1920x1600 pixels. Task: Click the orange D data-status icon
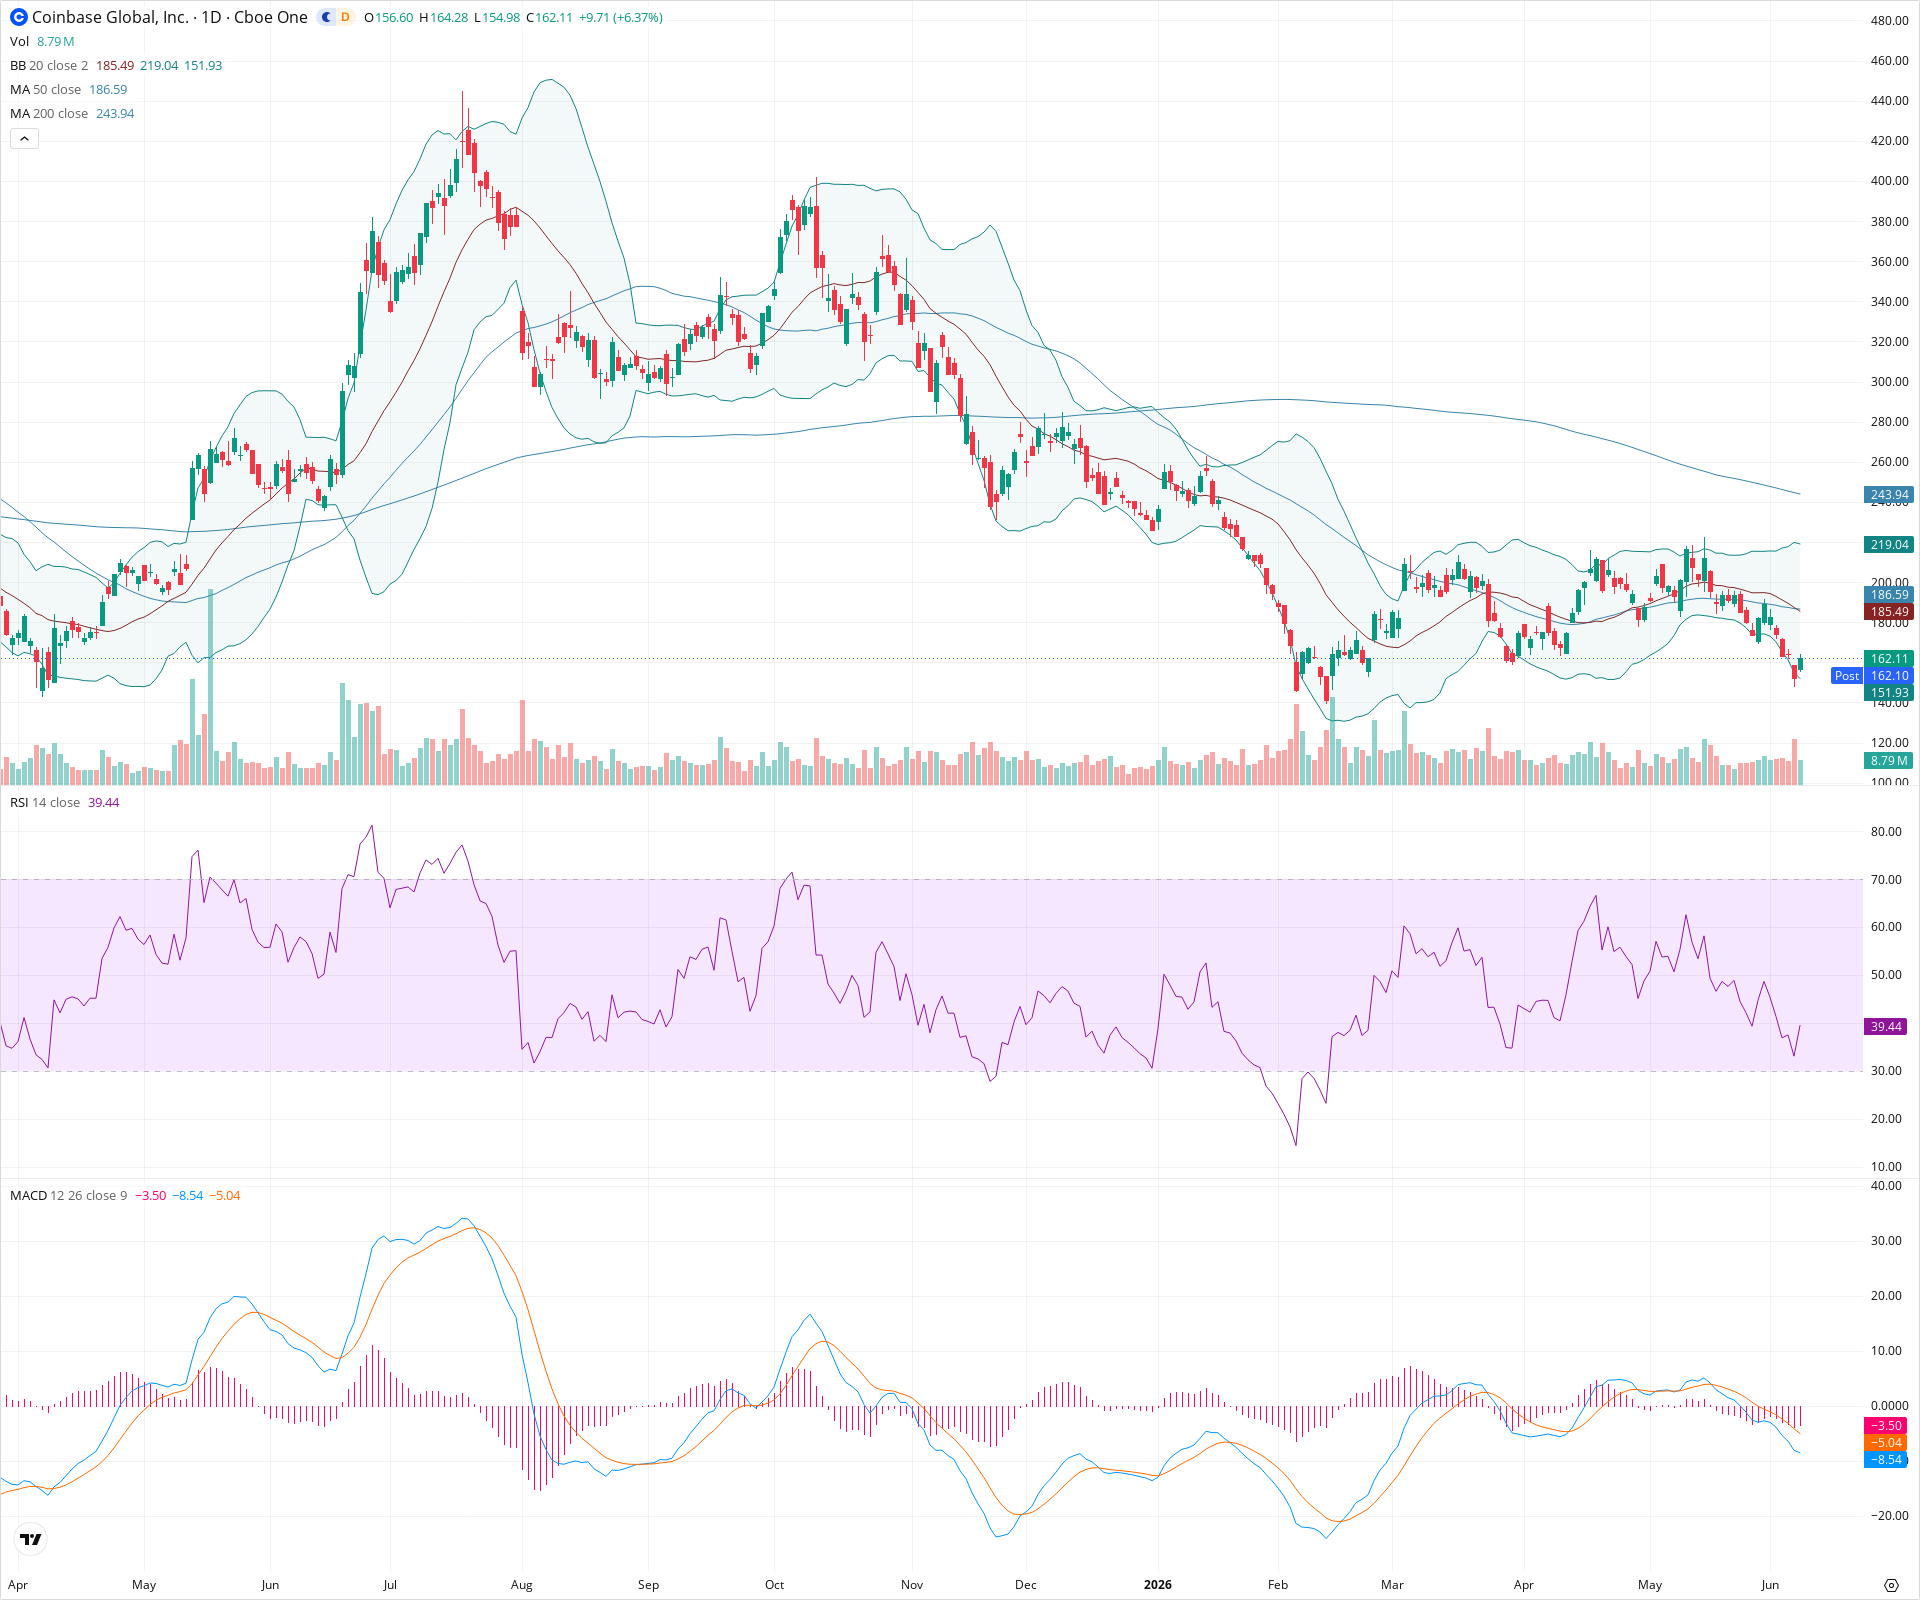(345, 17)
